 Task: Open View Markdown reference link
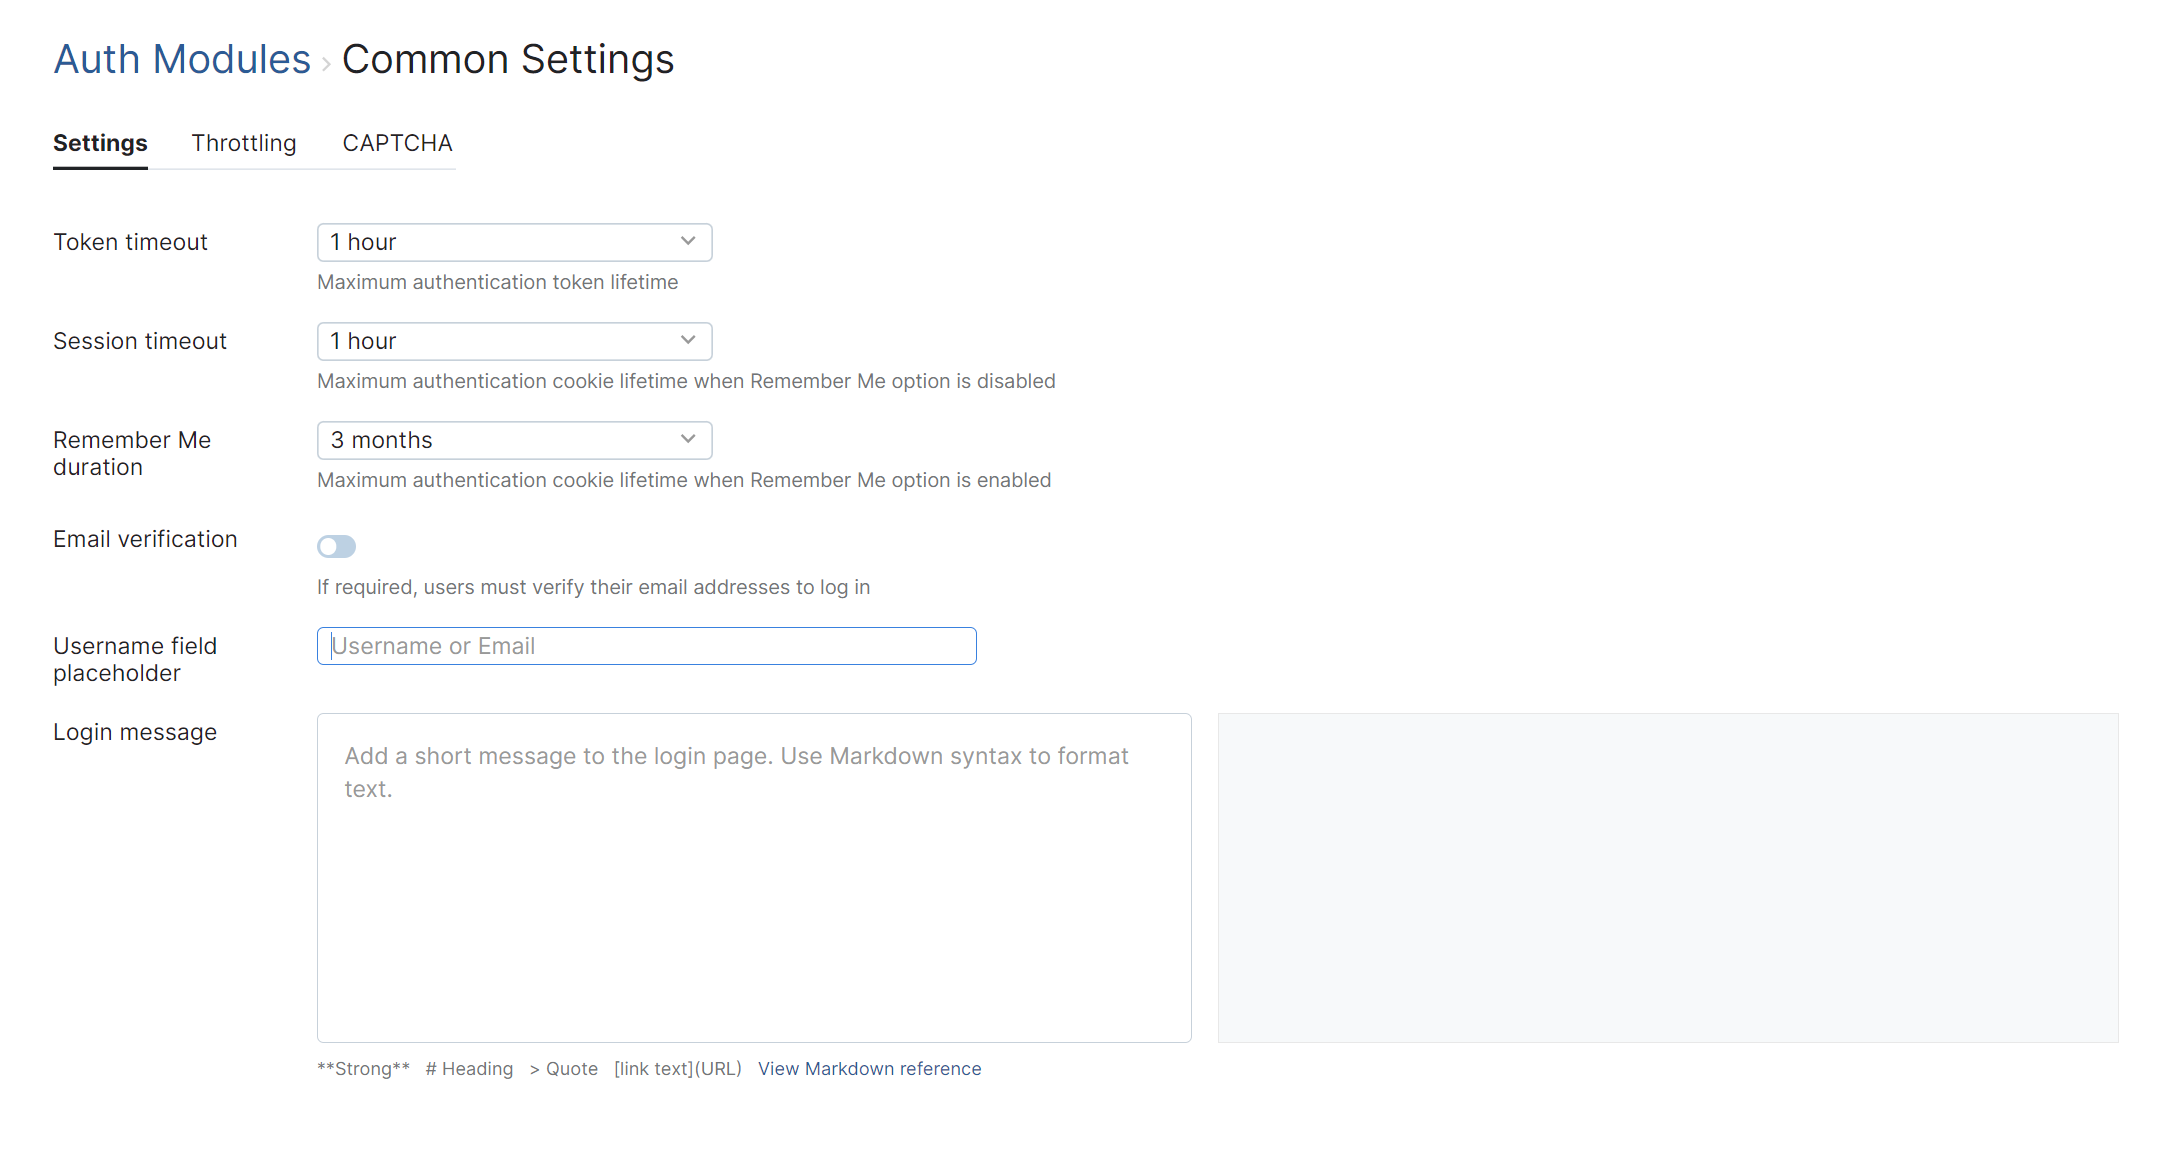(x=869, y=1069)
